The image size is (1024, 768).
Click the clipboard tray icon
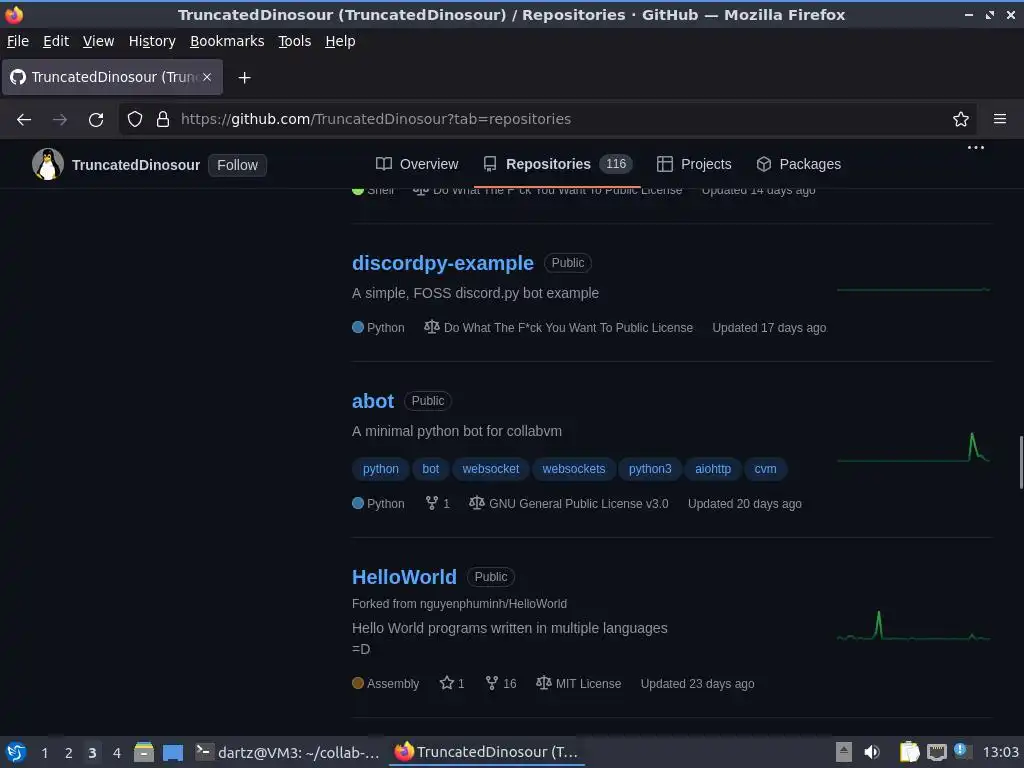(909, 752)
